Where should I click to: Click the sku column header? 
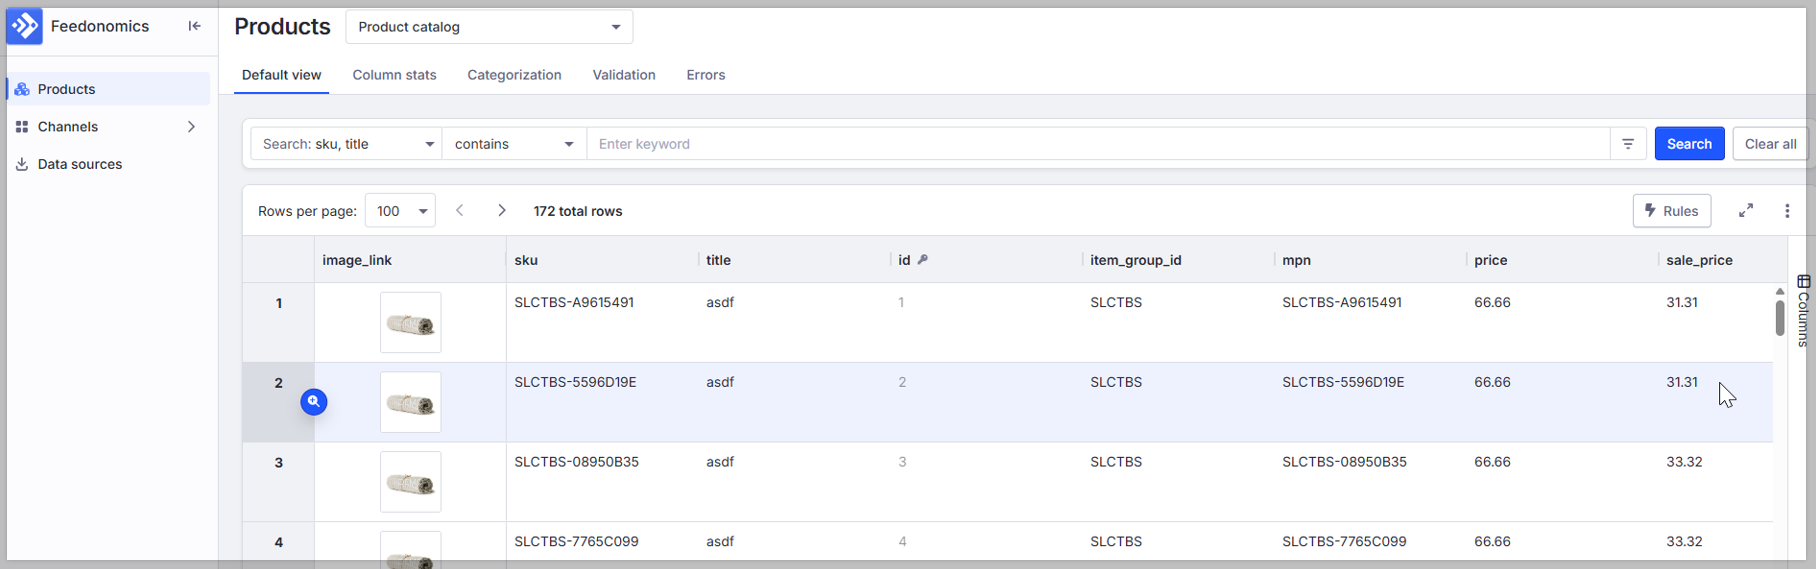[x=526, y=260]
